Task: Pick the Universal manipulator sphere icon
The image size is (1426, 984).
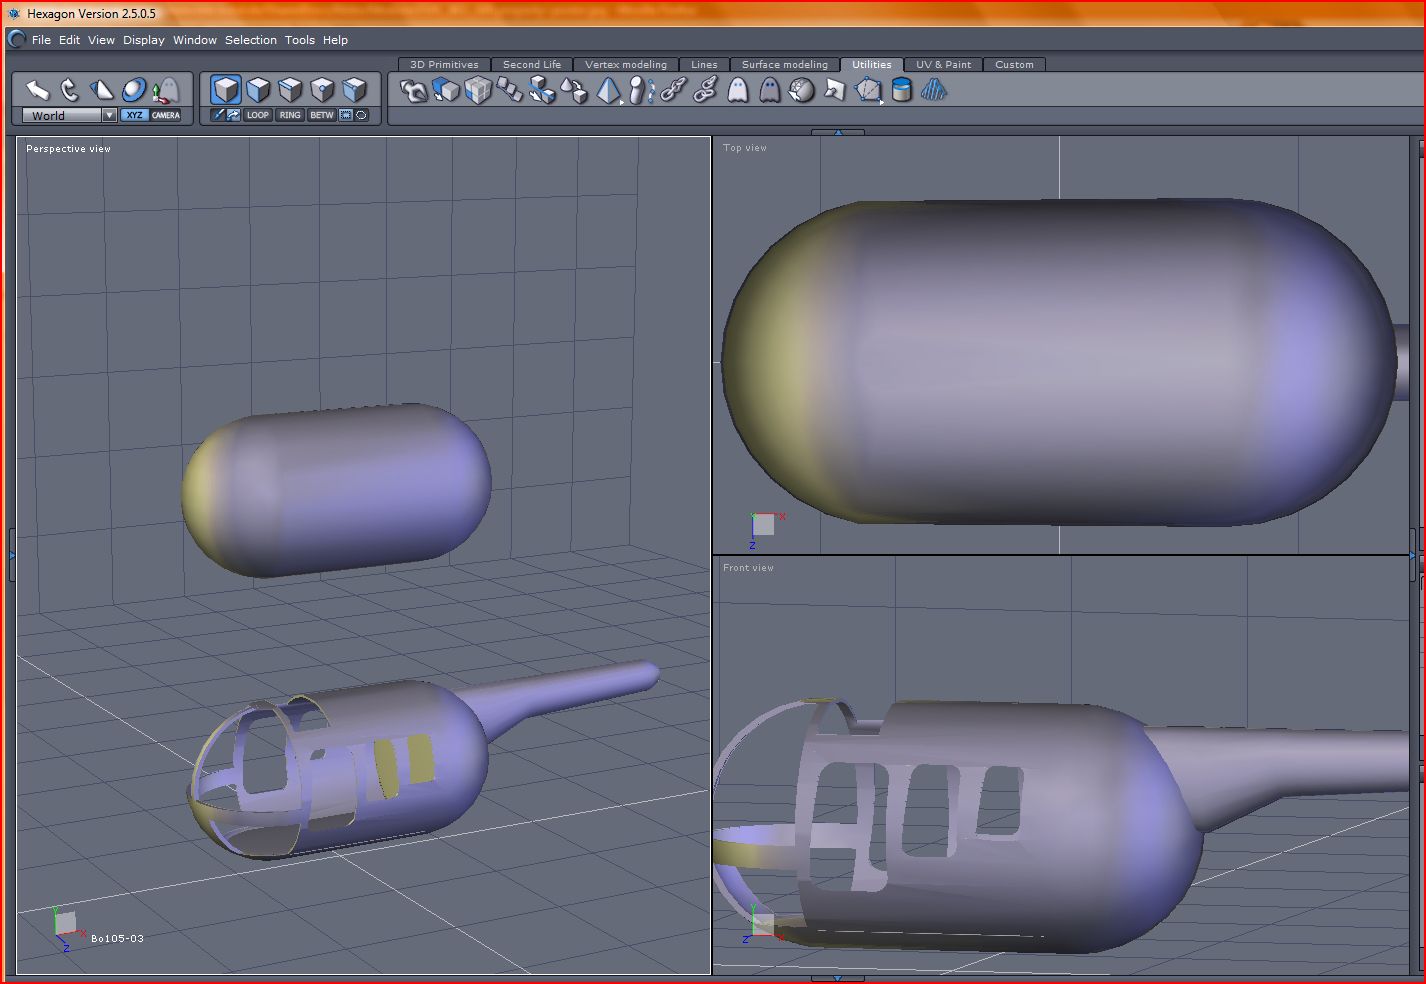Action: (x=134, y=90)
